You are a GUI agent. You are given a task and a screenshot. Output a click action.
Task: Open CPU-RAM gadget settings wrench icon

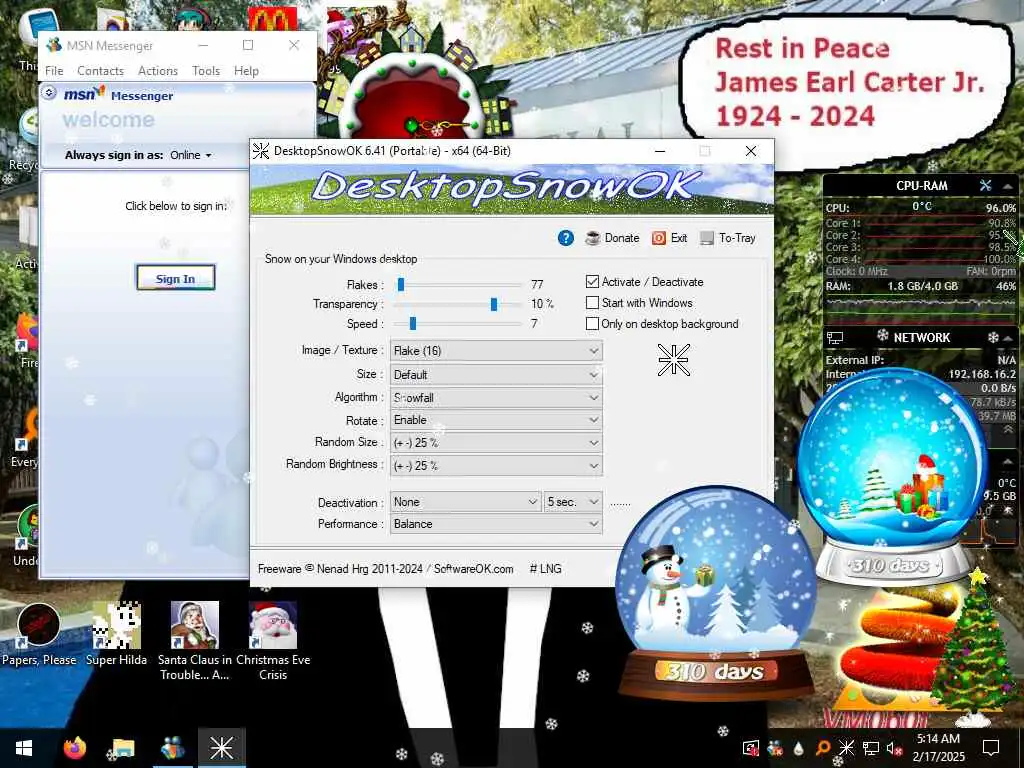(985, 186)
